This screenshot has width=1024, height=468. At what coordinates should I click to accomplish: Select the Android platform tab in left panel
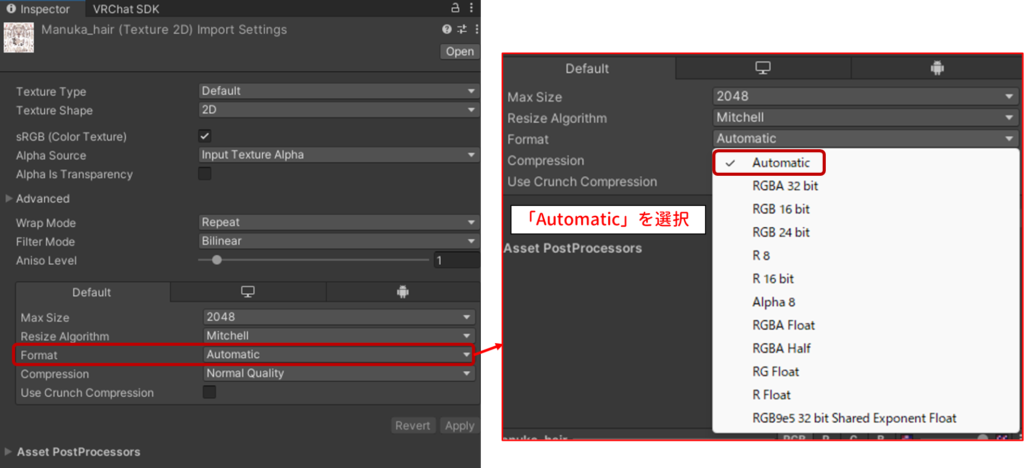tap(403, 292)
